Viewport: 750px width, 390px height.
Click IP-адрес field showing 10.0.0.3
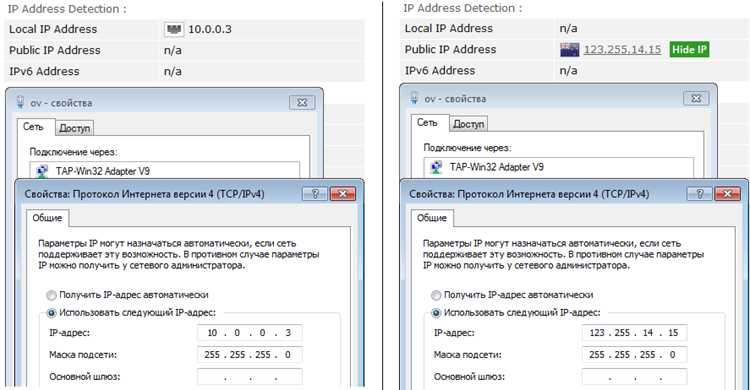tap(250, 333)
